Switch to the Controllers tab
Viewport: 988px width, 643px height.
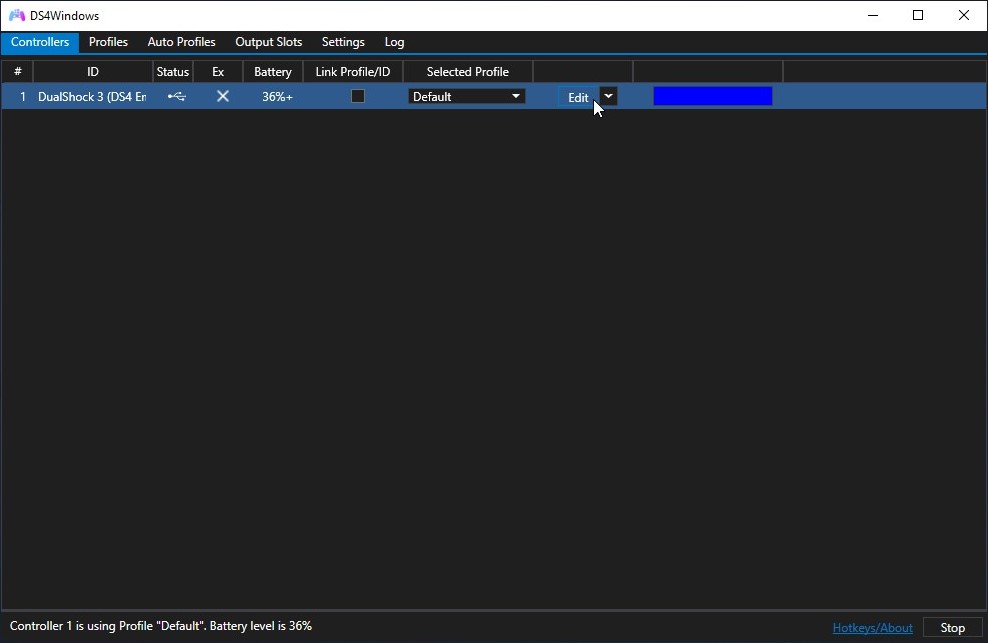[40, 42]
